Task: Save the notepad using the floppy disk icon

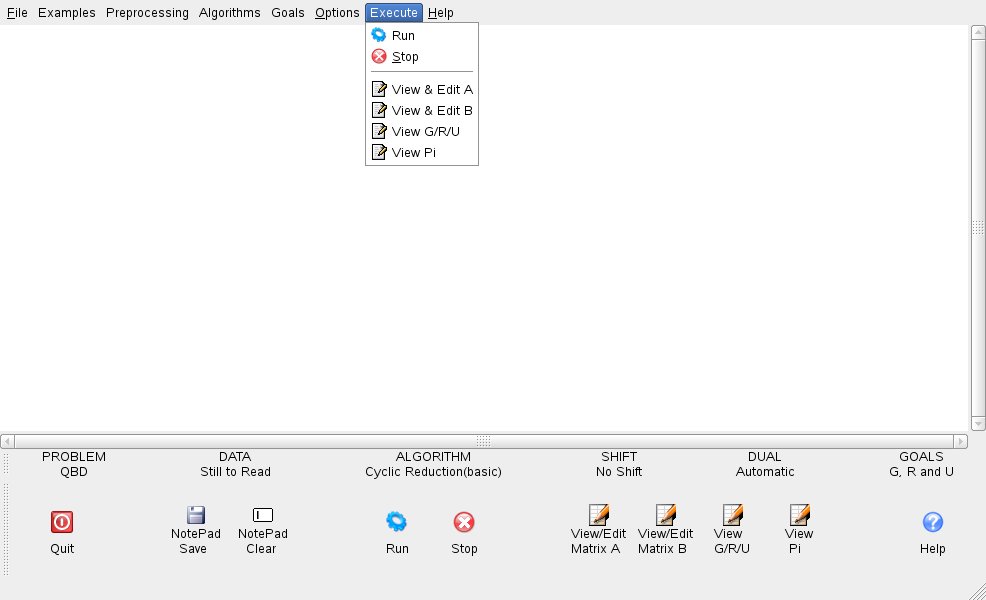Action: [x=195, y=516]
